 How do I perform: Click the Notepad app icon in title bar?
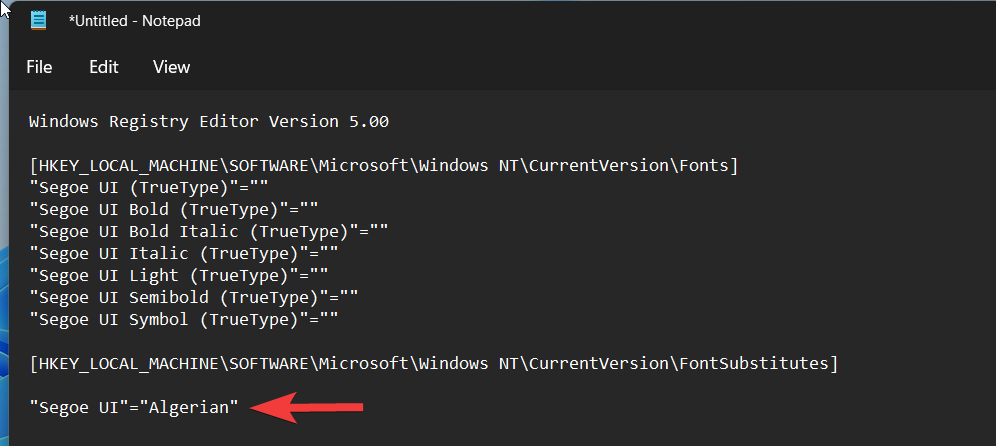pyautogui.click(x=39, y=20)
